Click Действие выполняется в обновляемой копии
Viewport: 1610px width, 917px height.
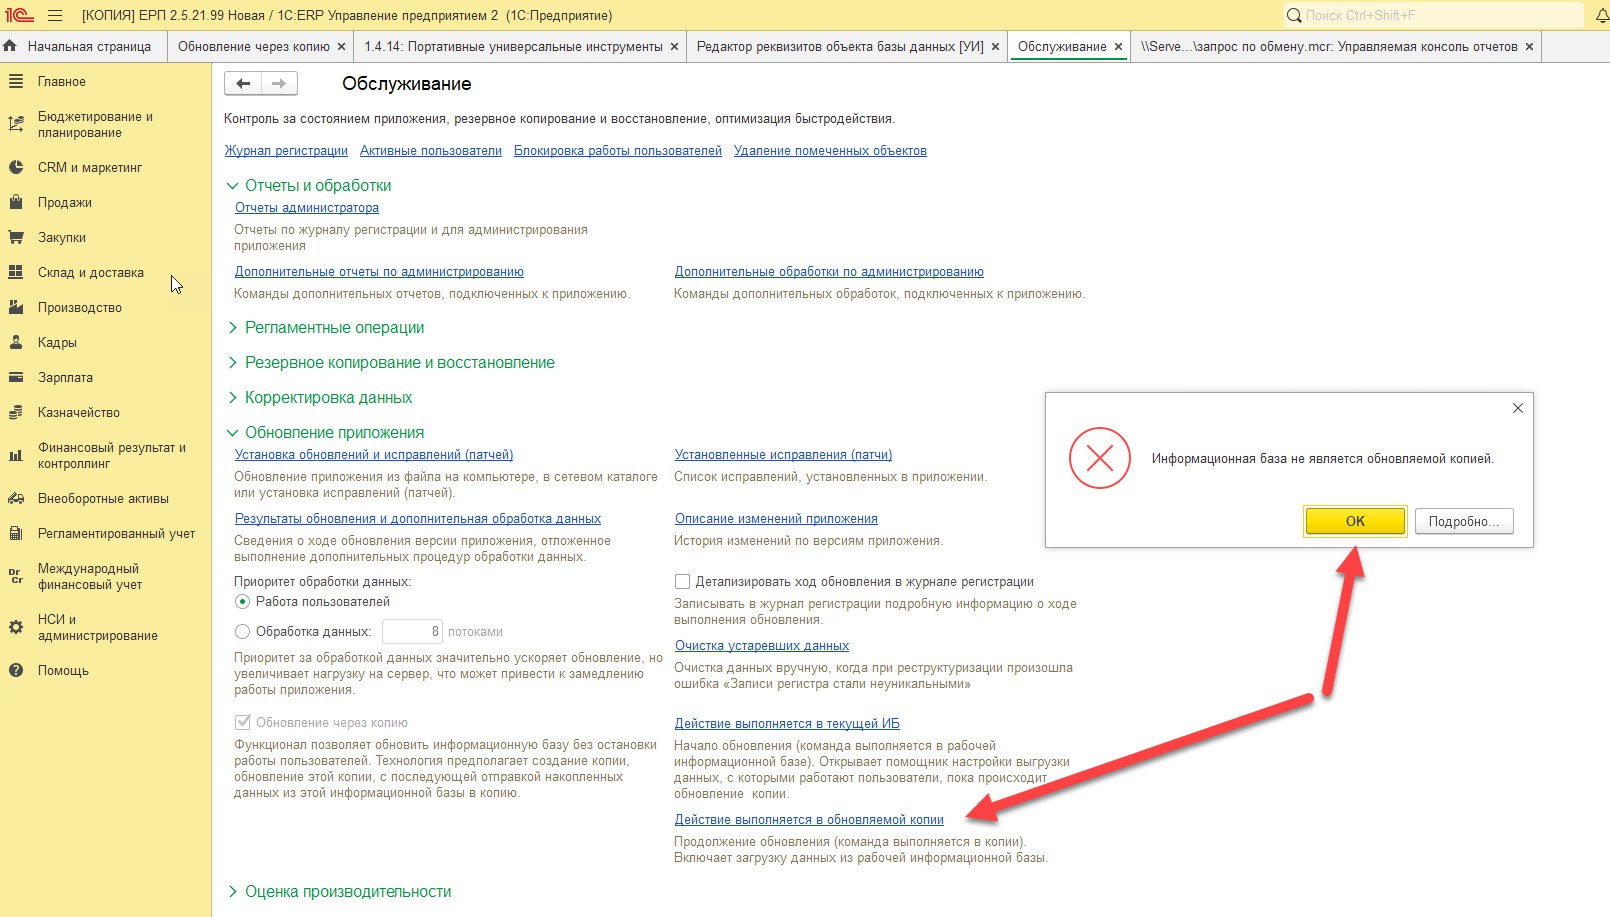(x=809, y=819)
